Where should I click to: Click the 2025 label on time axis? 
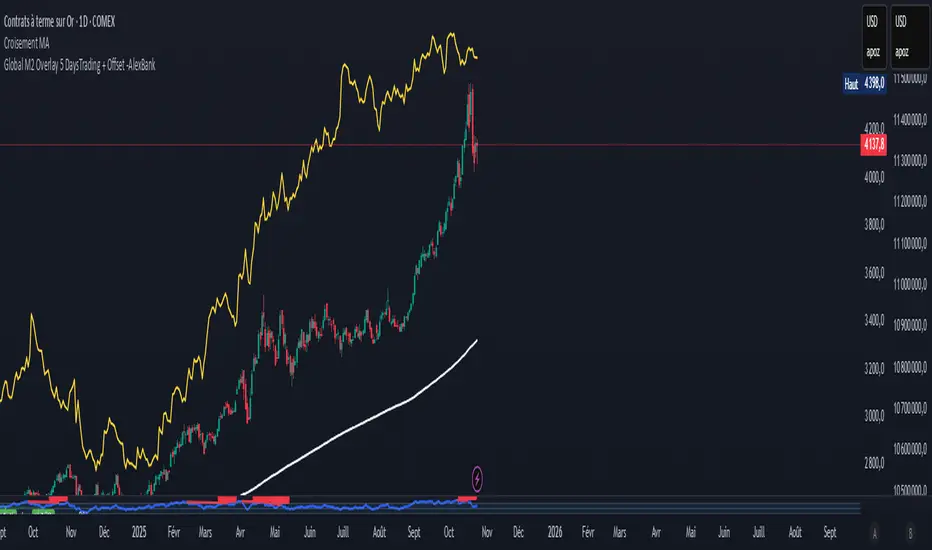coord(138,532)
